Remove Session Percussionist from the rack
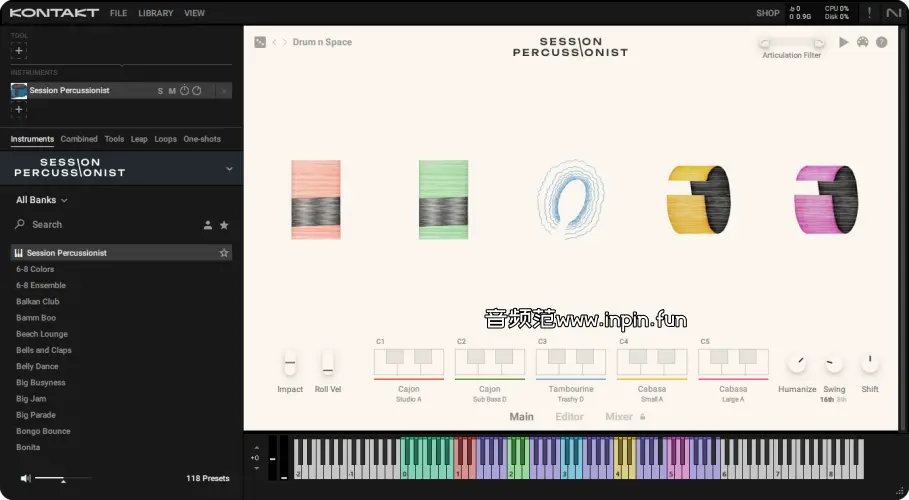This screenshot has width=909, height=500. coord(224,91)
